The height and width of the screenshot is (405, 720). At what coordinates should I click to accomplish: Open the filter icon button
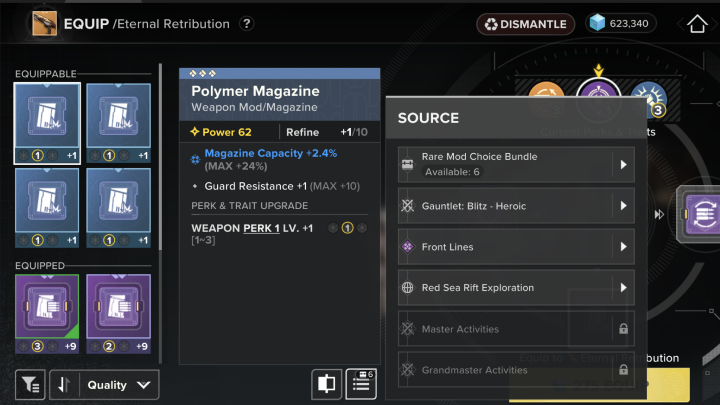point(30,384)
